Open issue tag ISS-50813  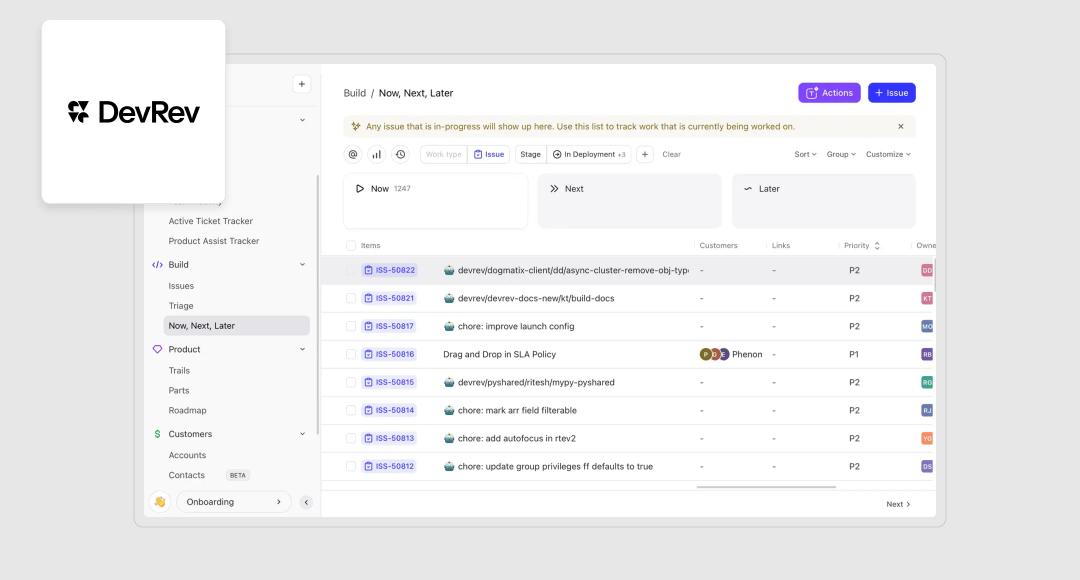pos(389,438)
